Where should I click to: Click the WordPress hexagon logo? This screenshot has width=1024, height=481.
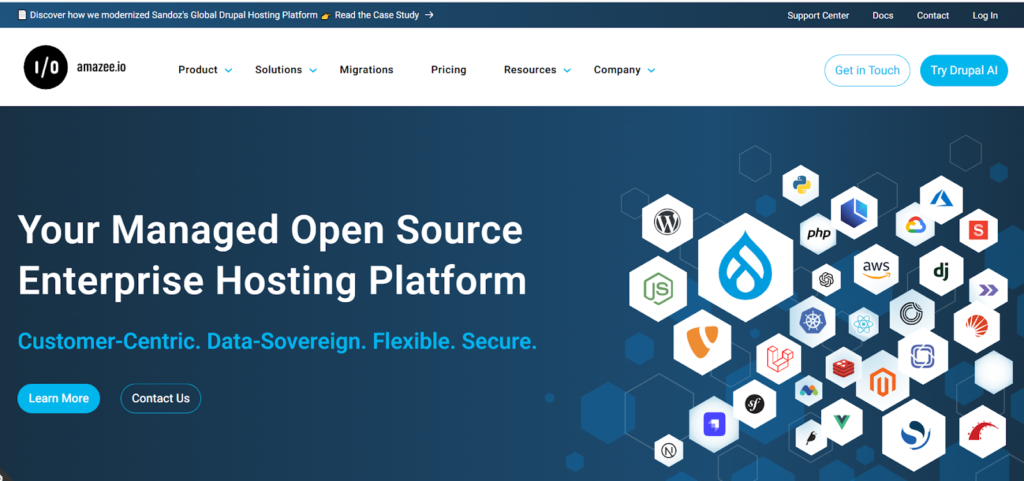click(x=666, y=222)
